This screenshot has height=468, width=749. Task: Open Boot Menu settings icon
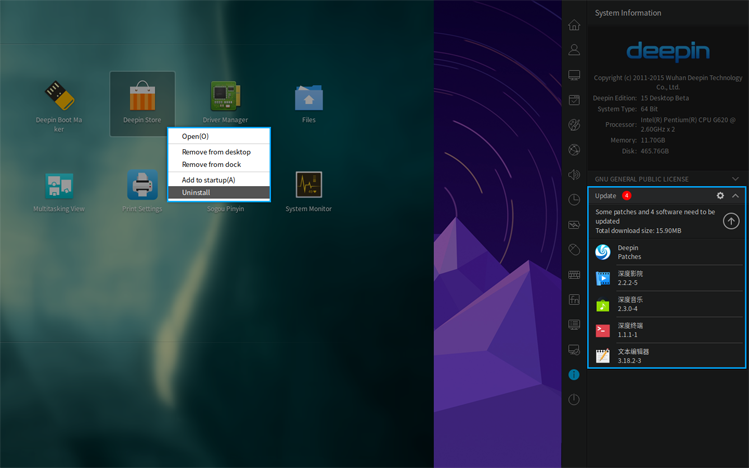574,325
